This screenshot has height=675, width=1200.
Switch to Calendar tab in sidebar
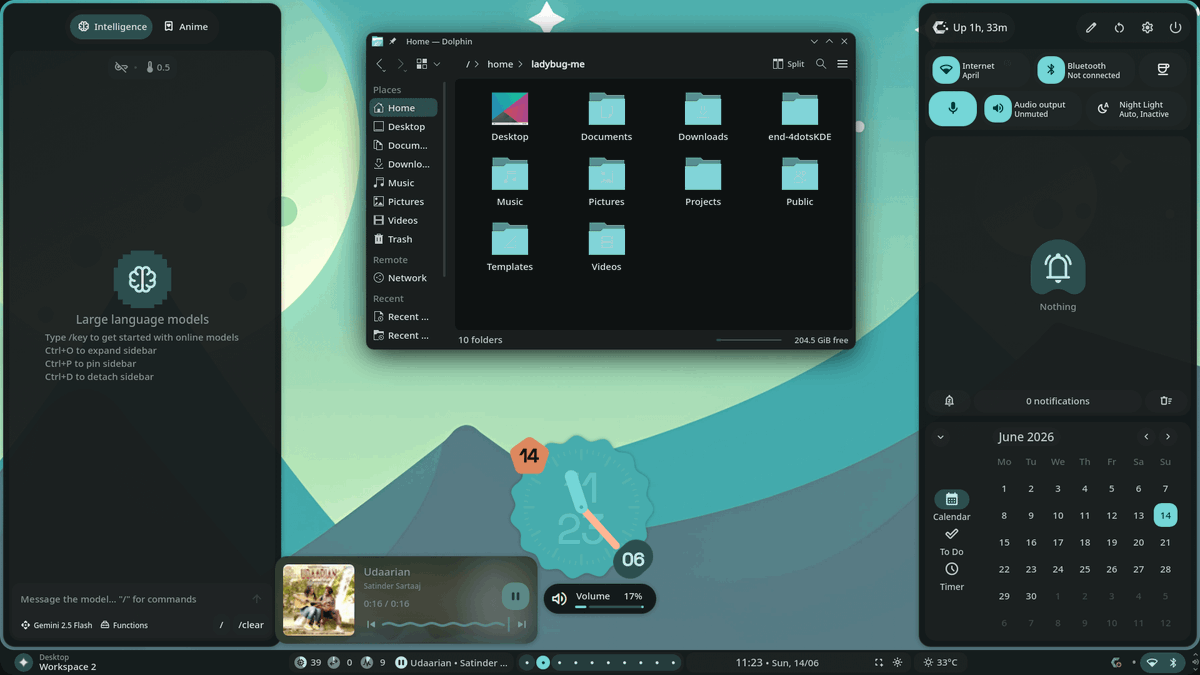click(x=951, y=505)
